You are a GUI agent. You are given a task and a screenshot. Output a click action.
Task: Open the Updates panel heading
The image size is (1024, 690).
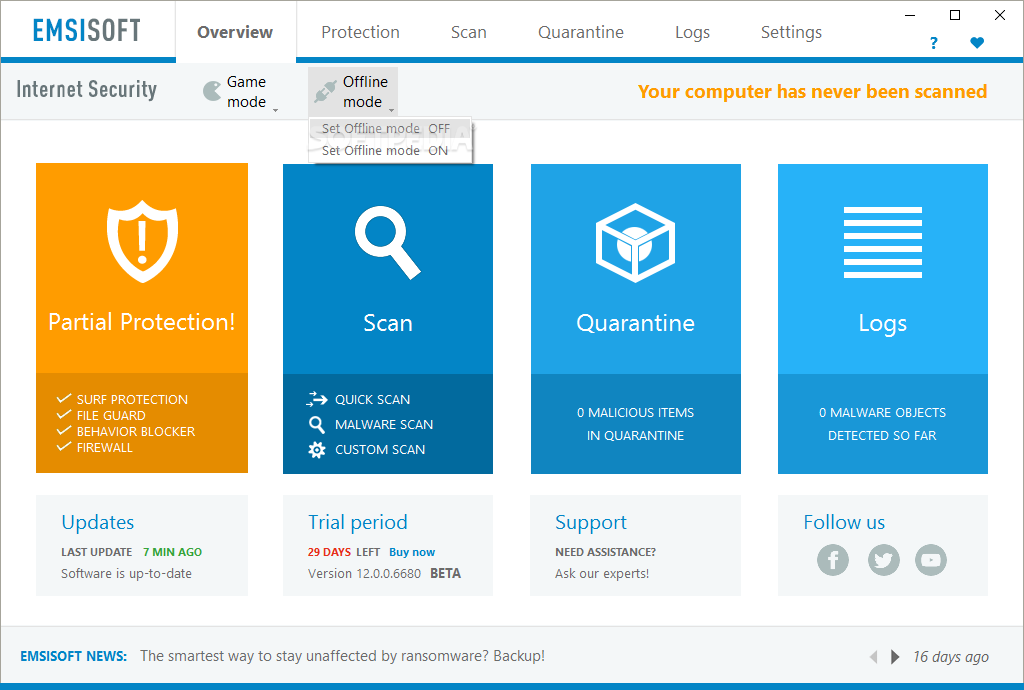click(x=98, y=522)
